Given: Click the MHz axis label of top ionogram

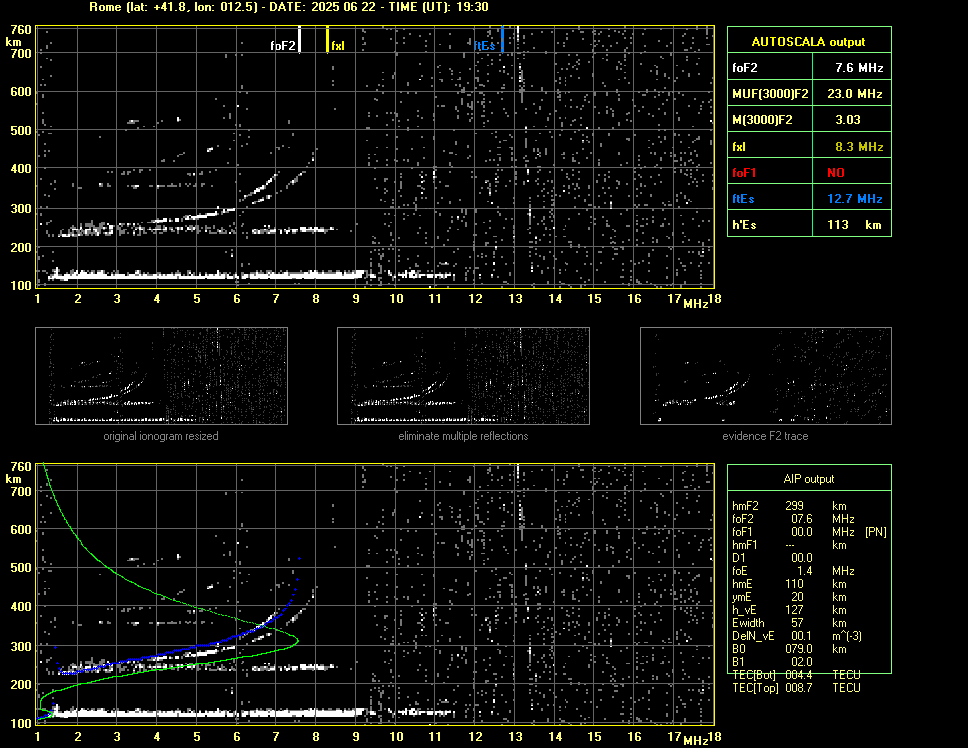Looking at the screenshot, I should pos(696,304).
